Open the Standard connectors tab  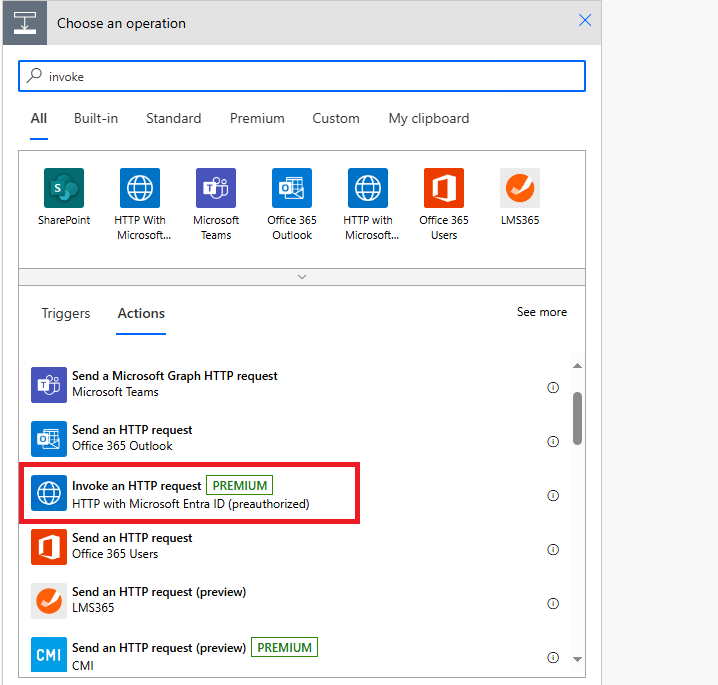tap(174, 119)
